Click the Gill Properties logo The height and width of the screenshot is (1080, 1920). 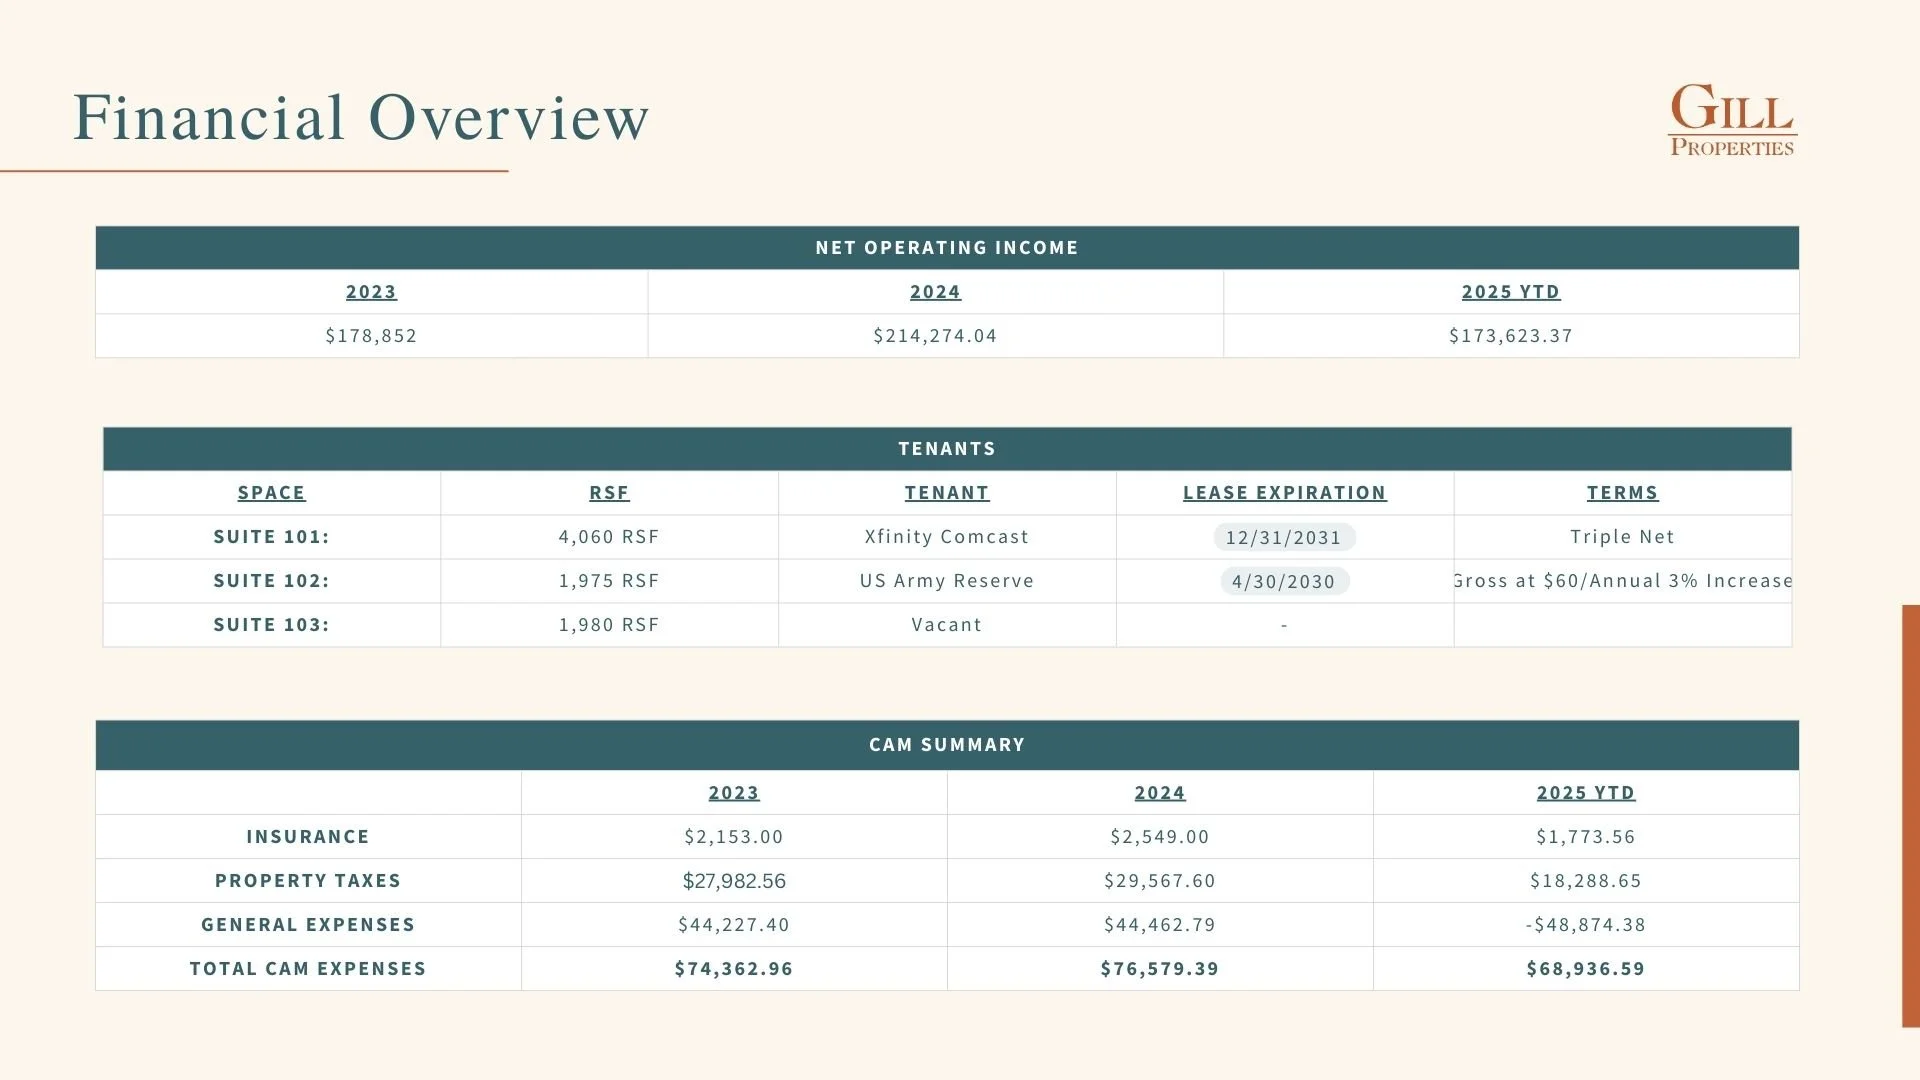tap(1732, 120)
